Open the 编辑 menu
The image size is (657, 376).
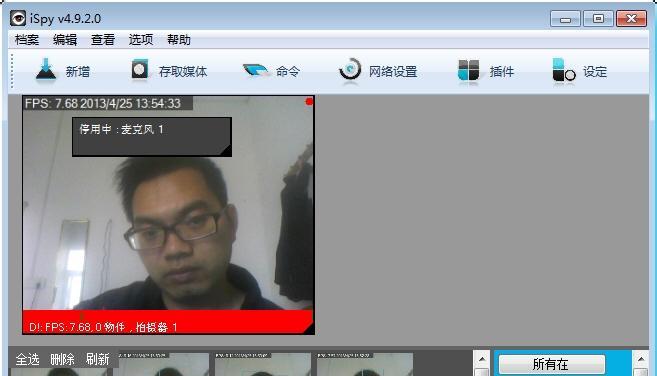click(65, 40)
